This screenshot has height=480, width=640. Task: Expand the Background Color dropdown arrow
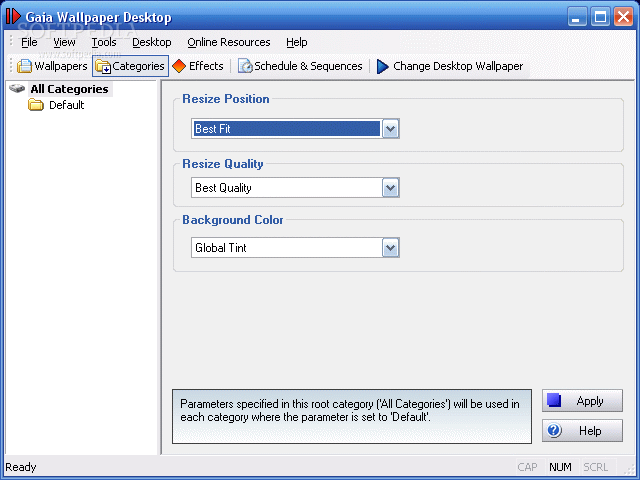click(x=390, y=248)
